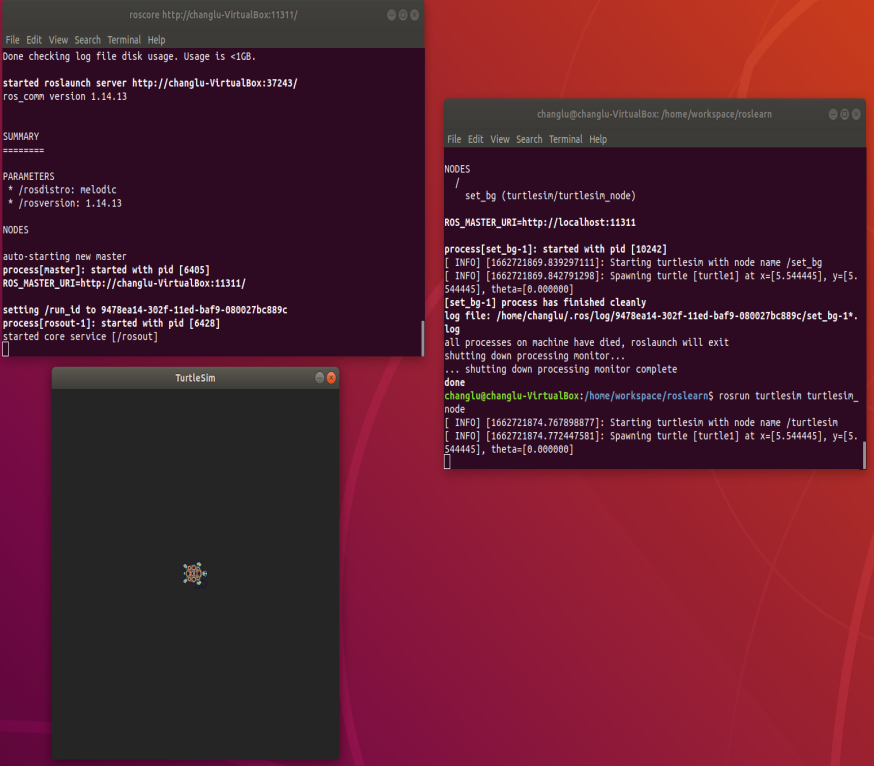This screenshot has width=874, height=766.
Task: Minimize the roslearn terminal window
Action: coord(833,114)
